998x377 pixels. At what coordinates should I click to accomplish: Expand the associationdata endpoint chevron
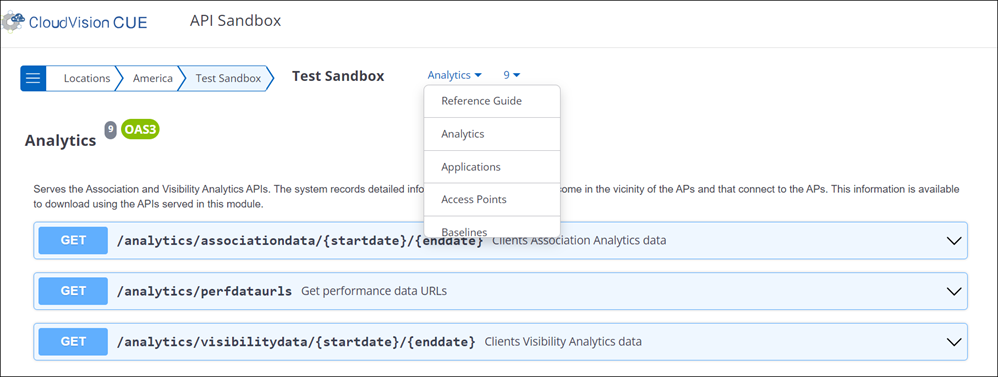tap(953, 241)
